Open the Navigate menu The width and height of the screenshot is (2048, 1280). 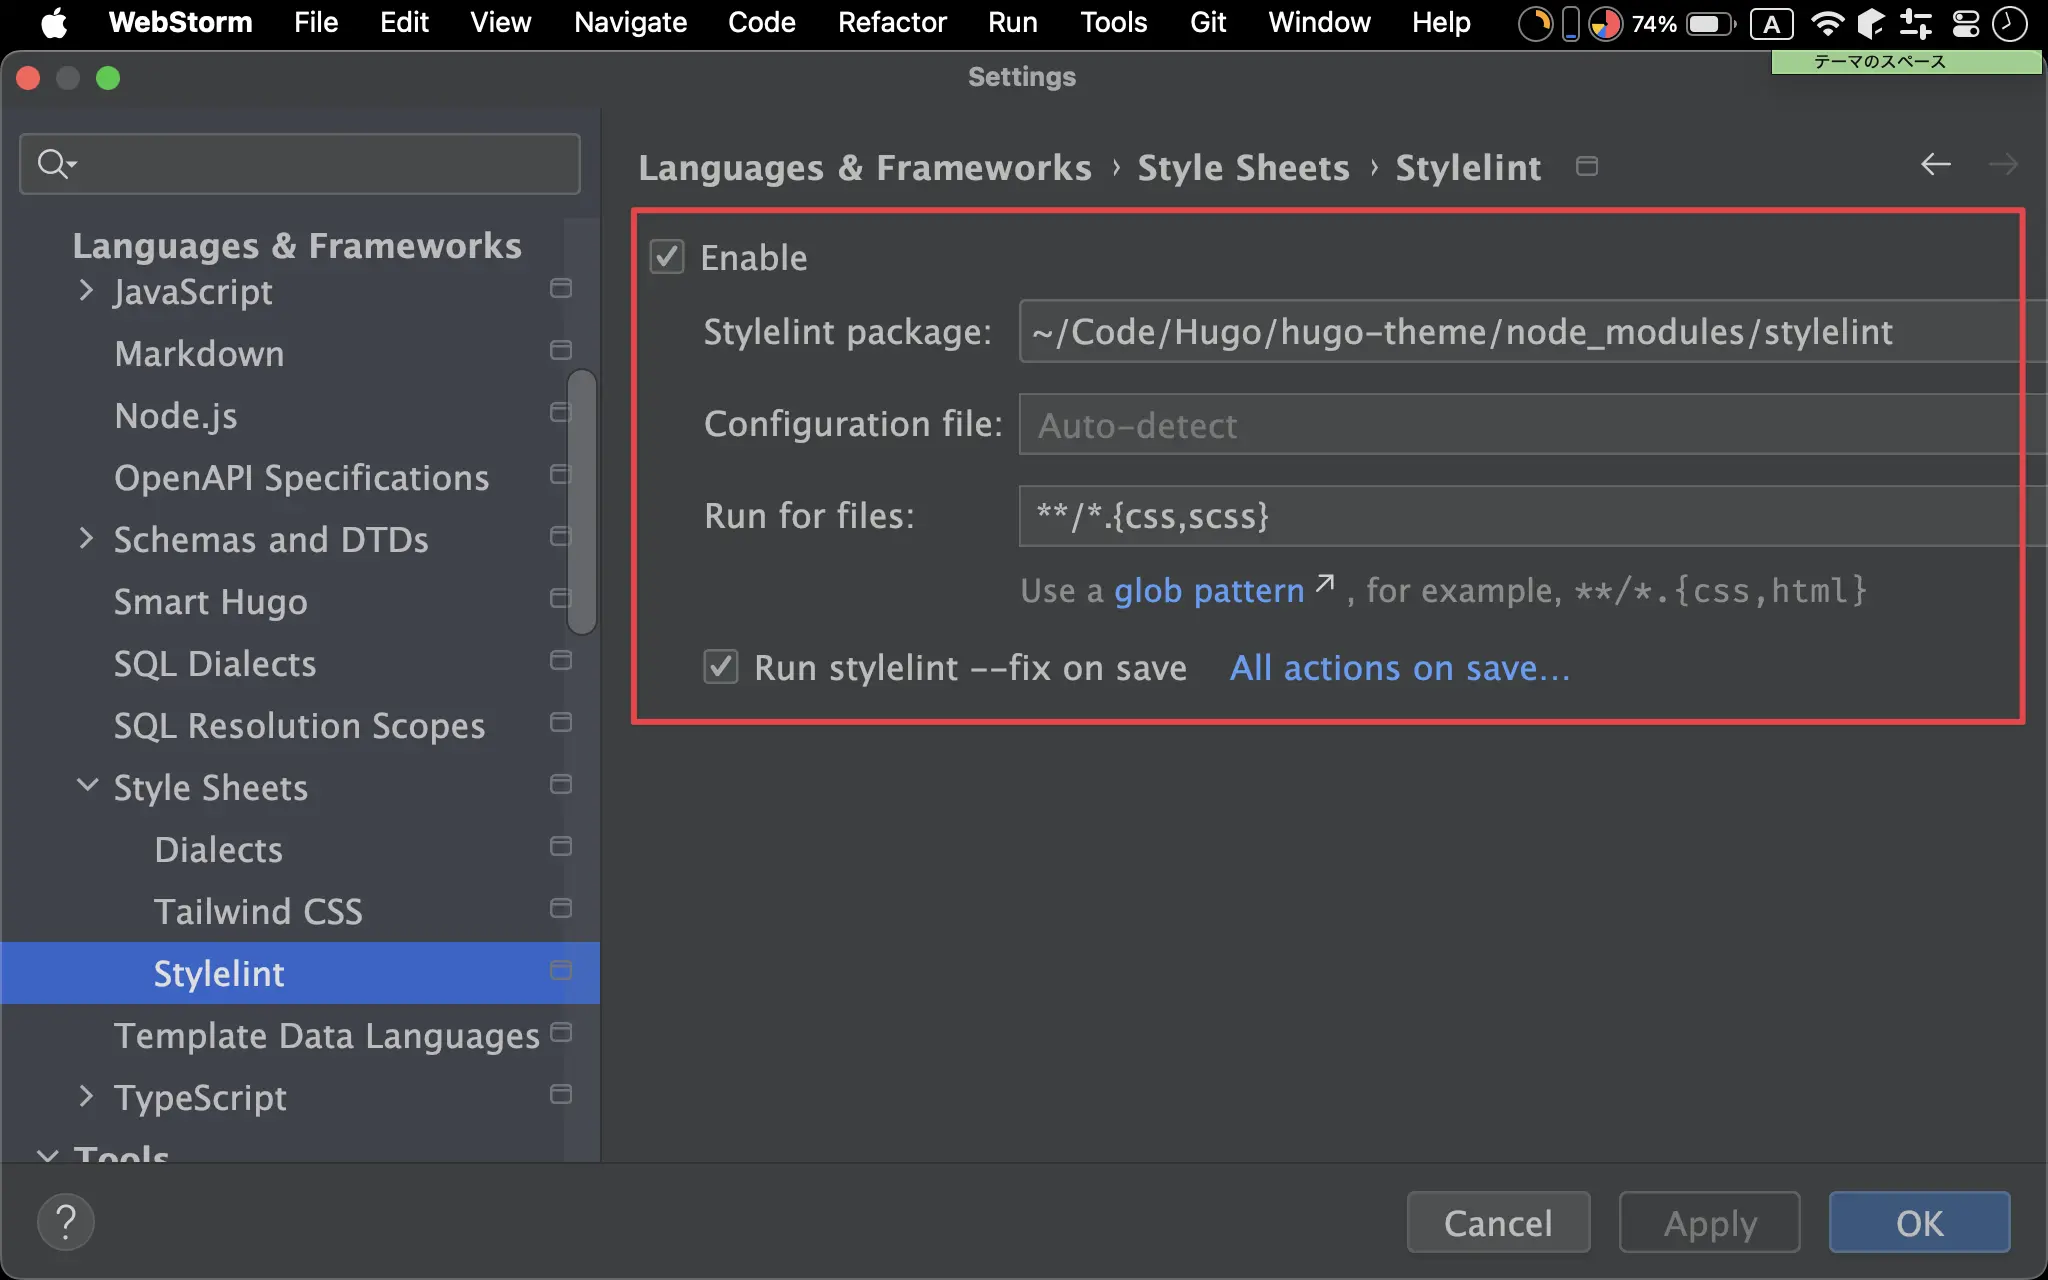pos(630,22)
